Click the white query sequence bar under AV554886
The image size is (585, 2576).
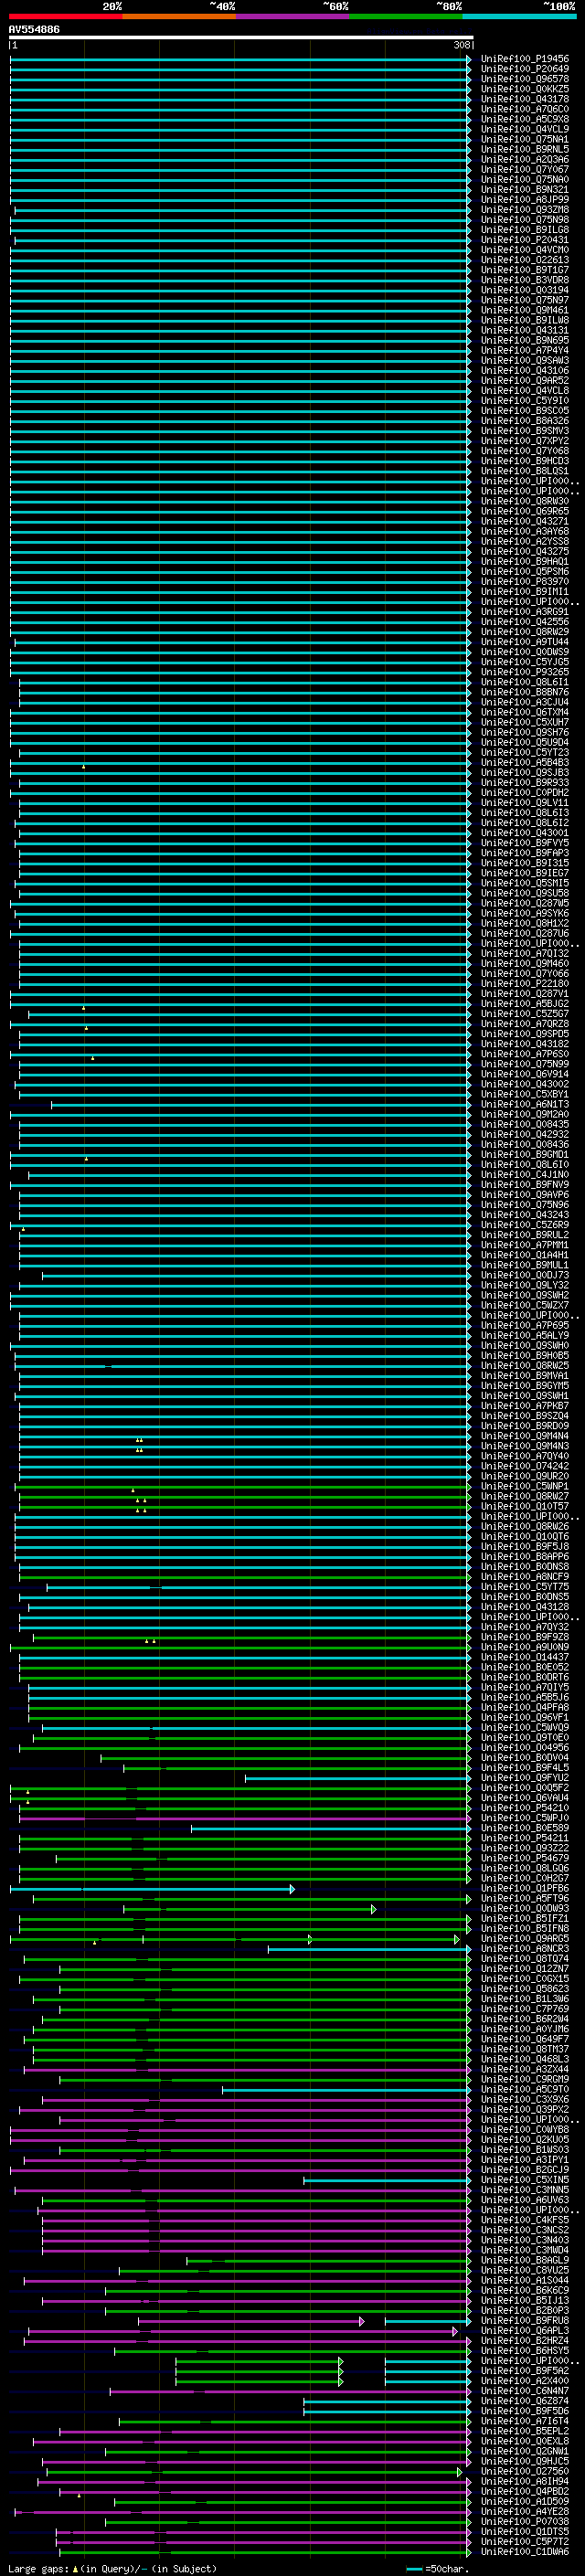point(240,38)
